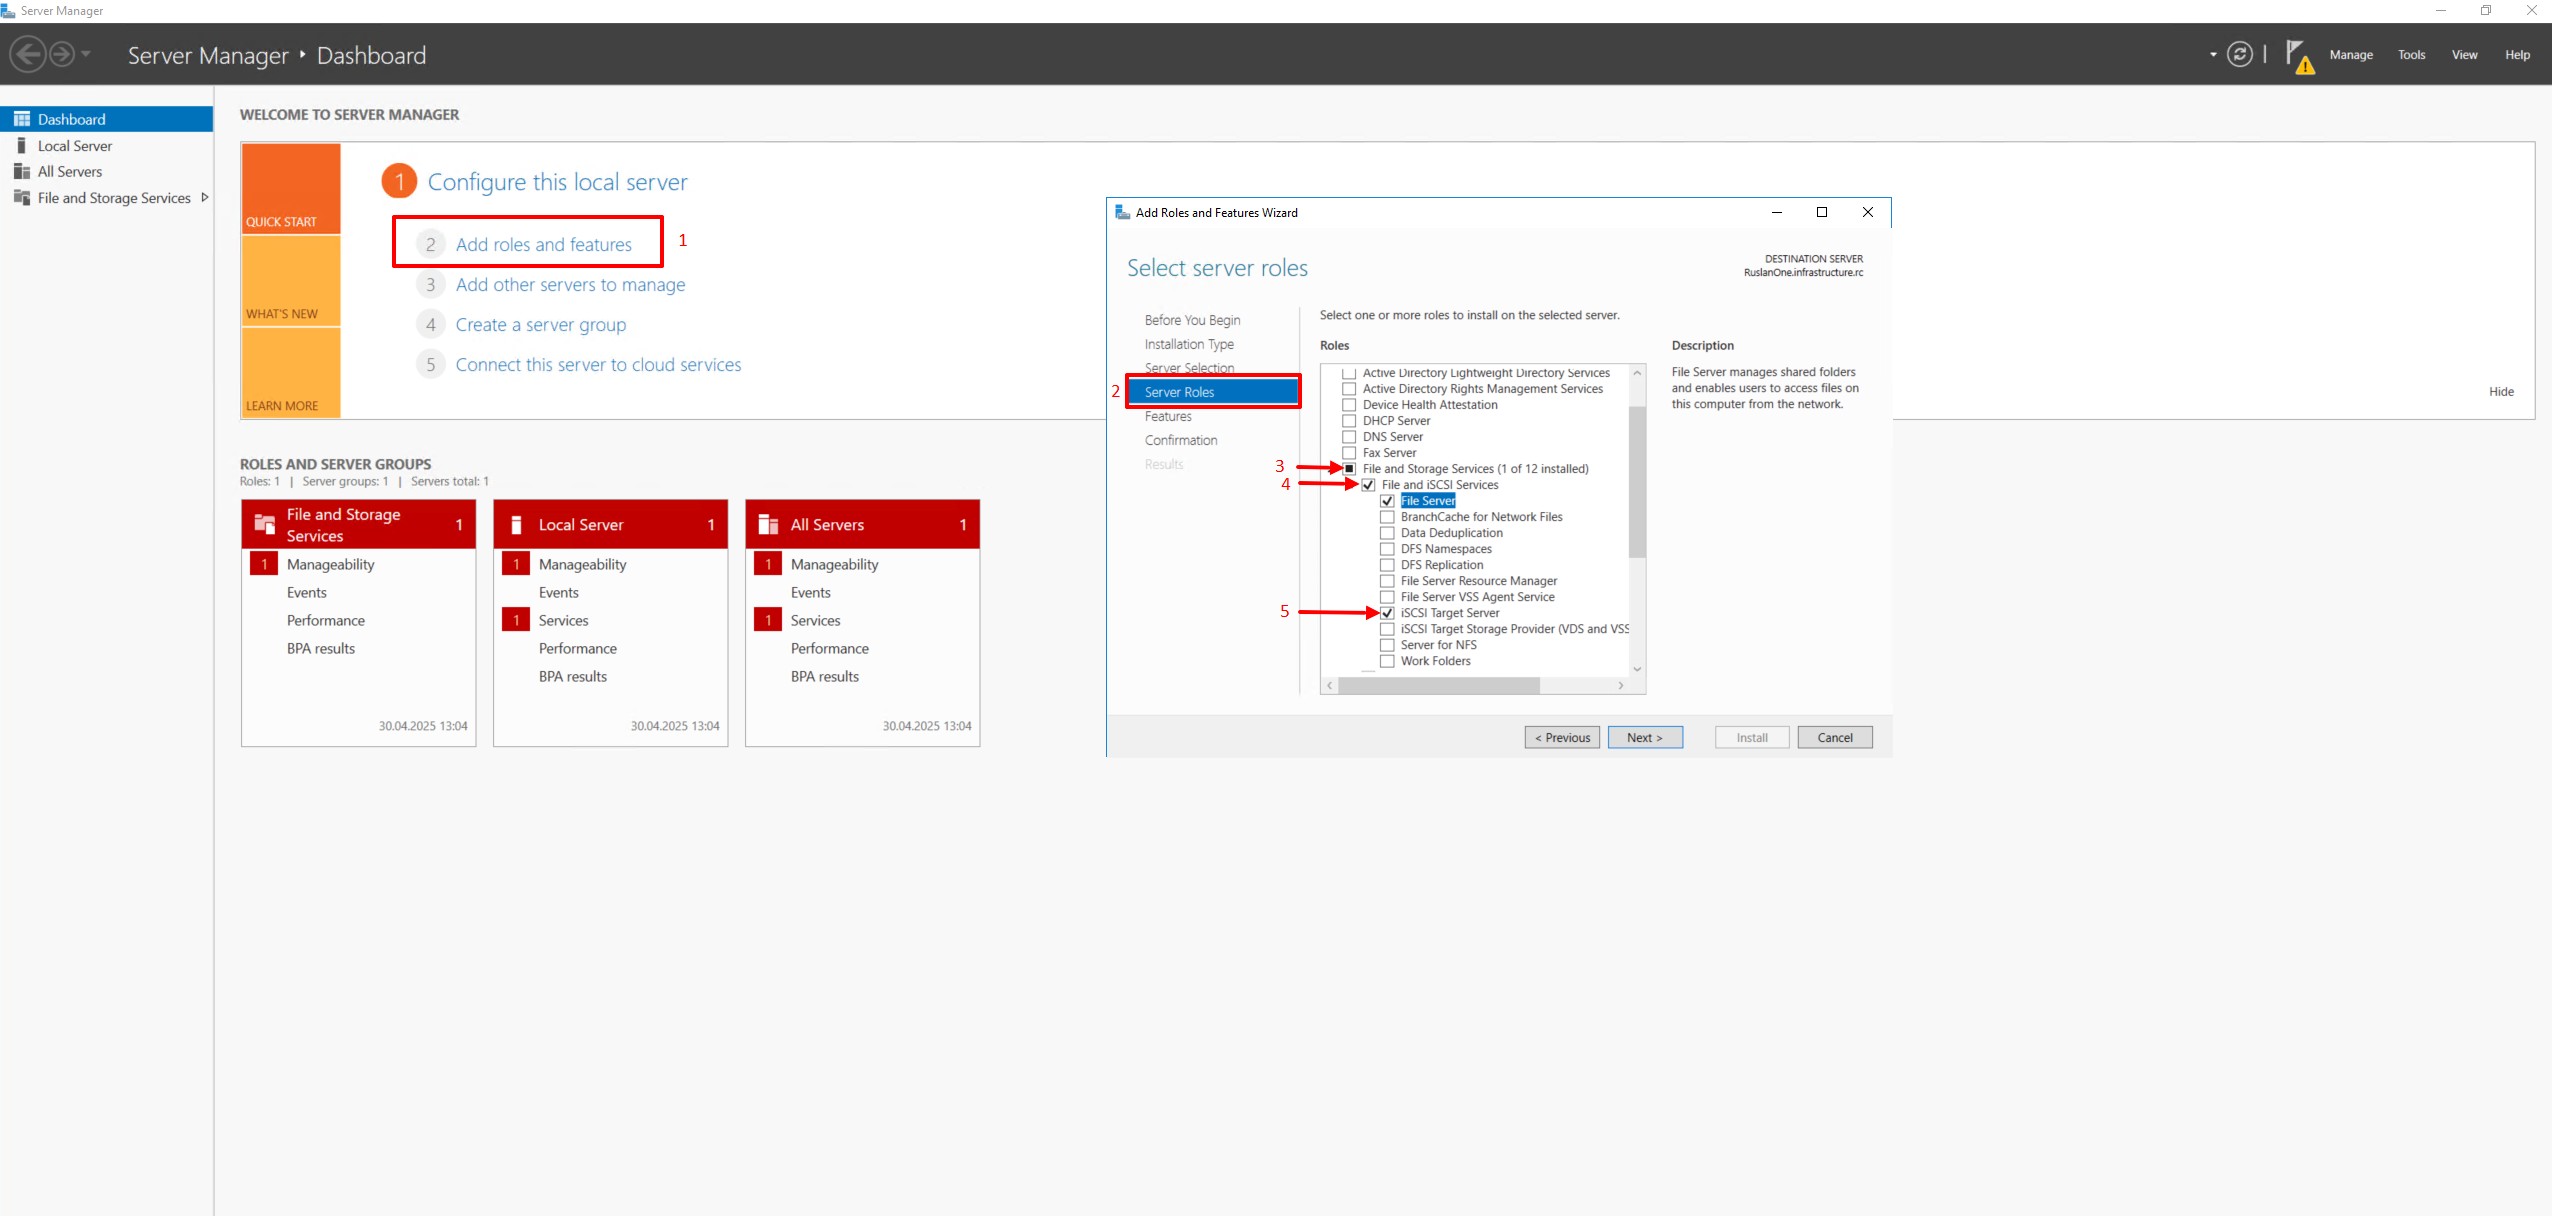
Task: Check the Fax Server role
Action: pos(1349,453)
